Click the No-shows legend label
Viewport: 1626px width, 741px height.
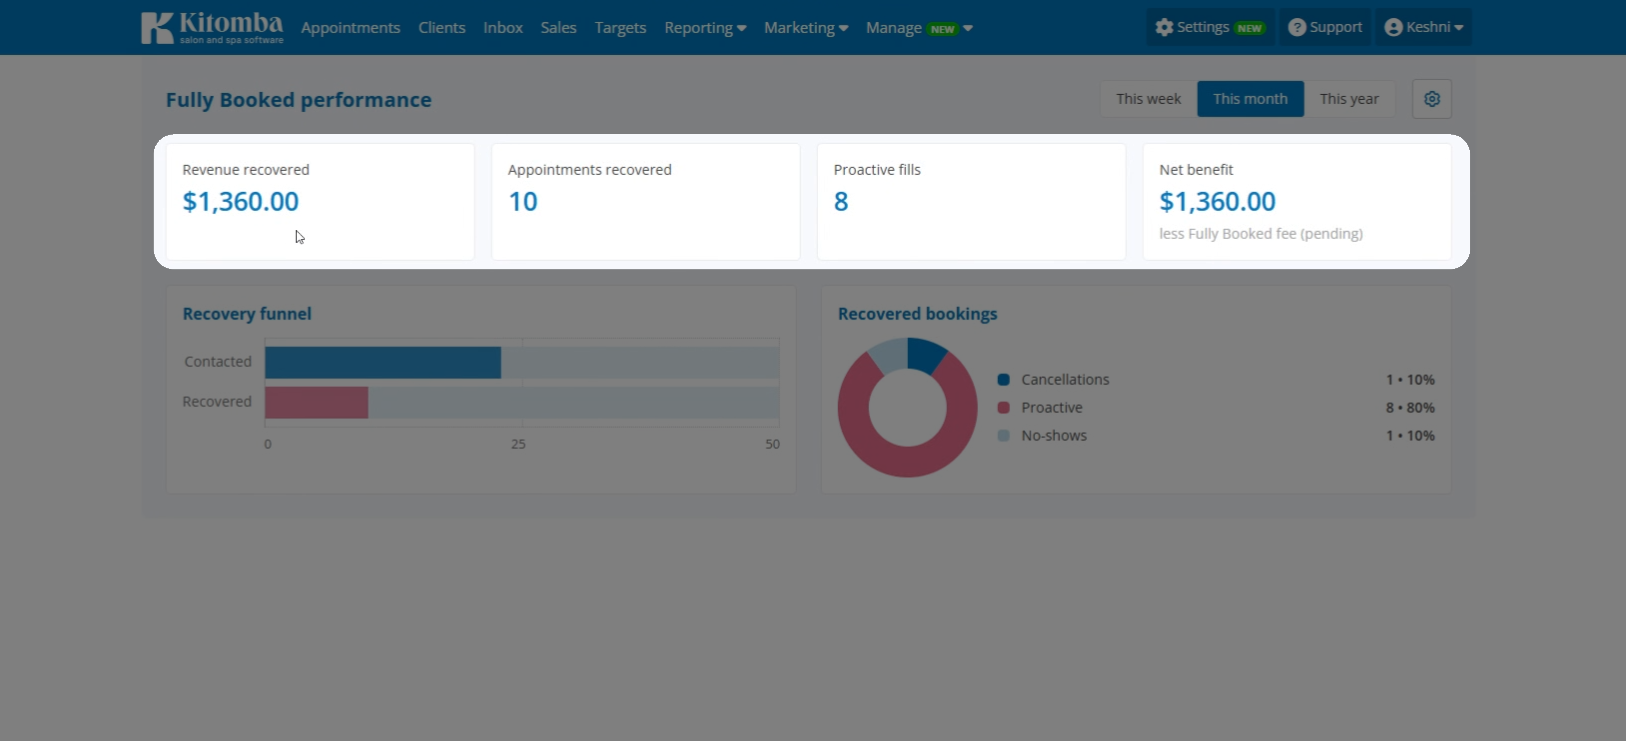click(1054, 436)
